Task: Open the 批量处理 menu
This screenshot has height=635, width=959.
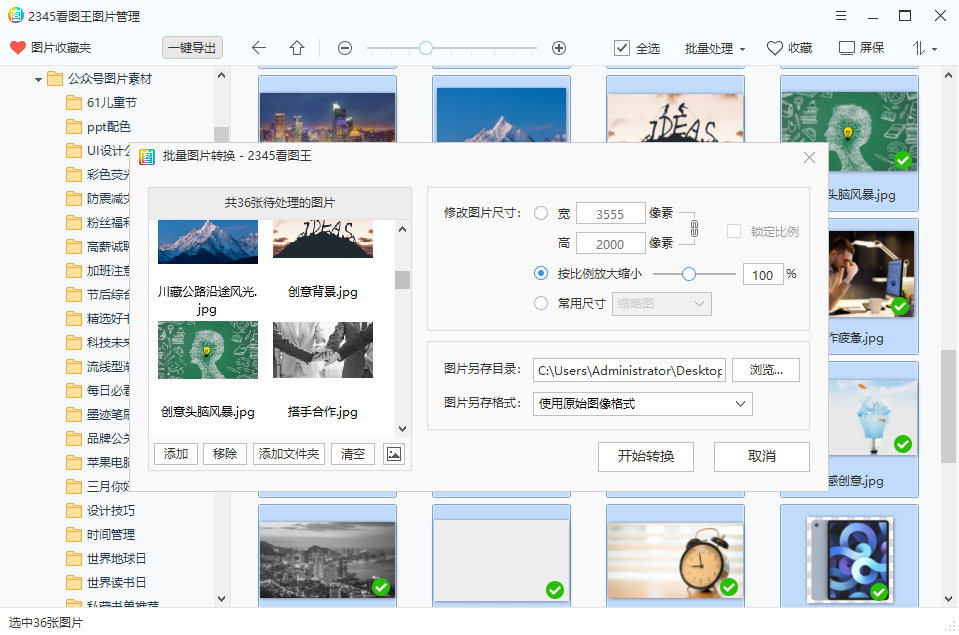Action: pyautogui.click(x=712, y=47)
